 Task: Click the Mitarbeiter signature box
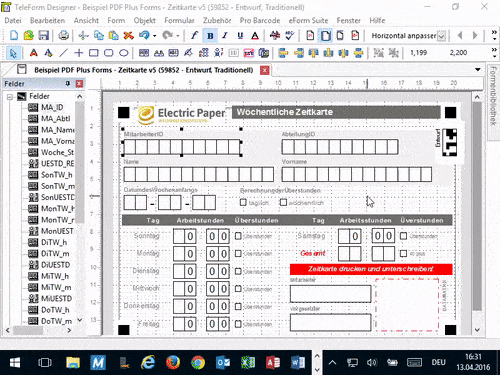tap(330, 294)
